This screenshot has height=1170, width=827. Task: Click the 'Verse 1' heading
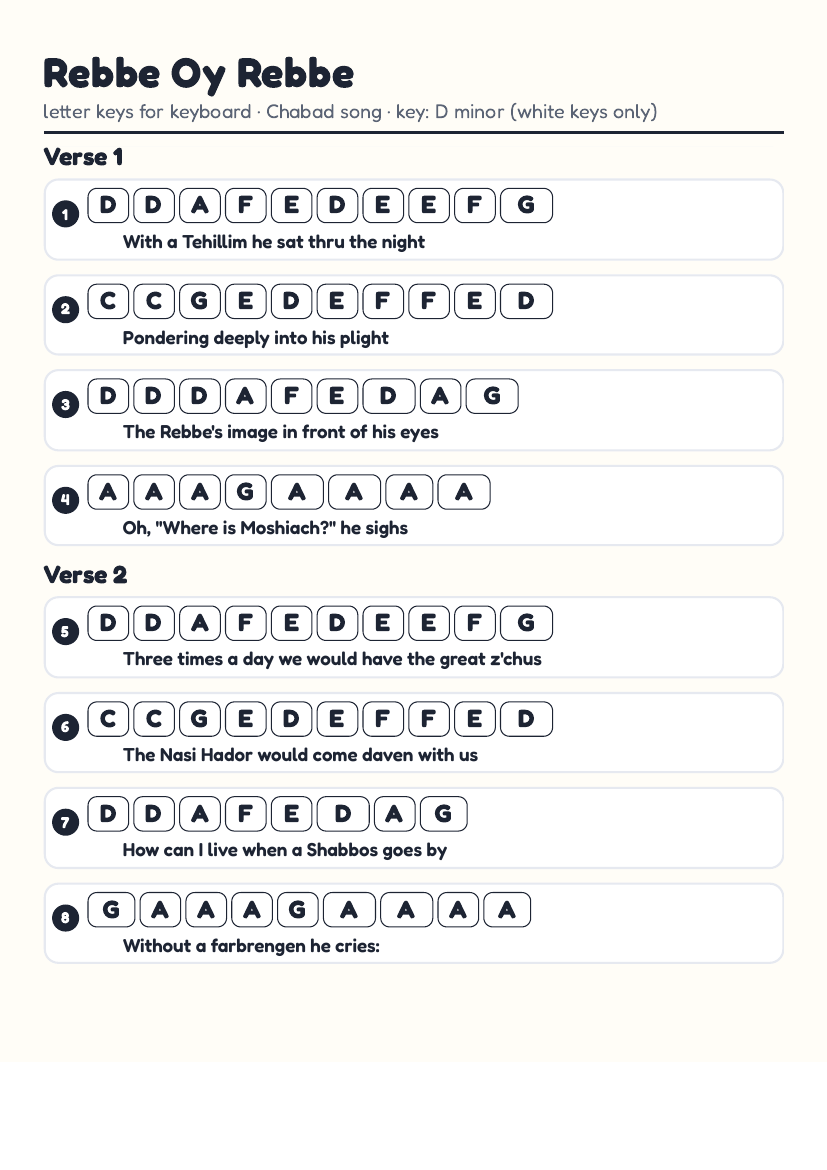83,157
